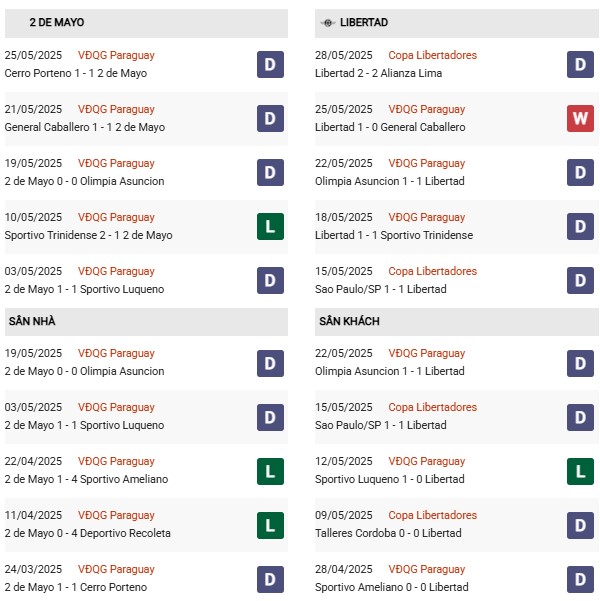Select the SÂN NHÀ section header
The image size is (600, 601).
146,322
